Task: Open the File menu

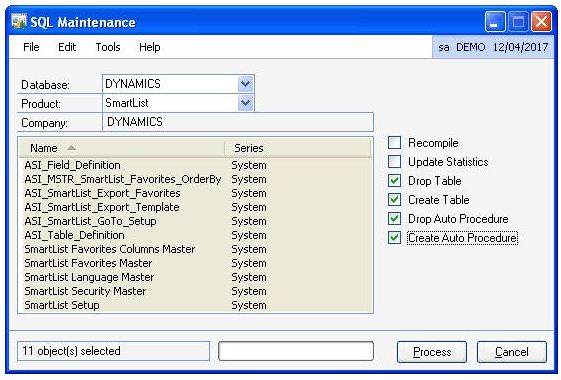Action: coord(31,47)
